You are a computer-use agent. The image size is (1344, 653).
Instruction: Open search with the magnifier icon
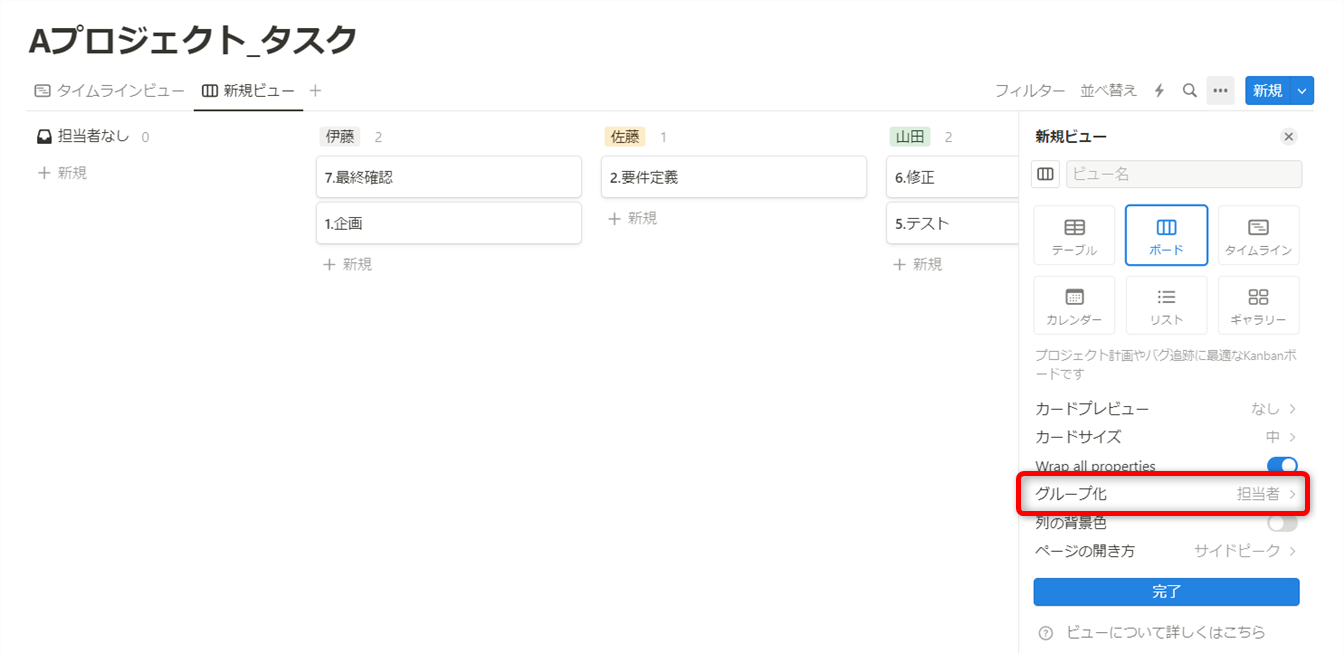pos(1190,90)
